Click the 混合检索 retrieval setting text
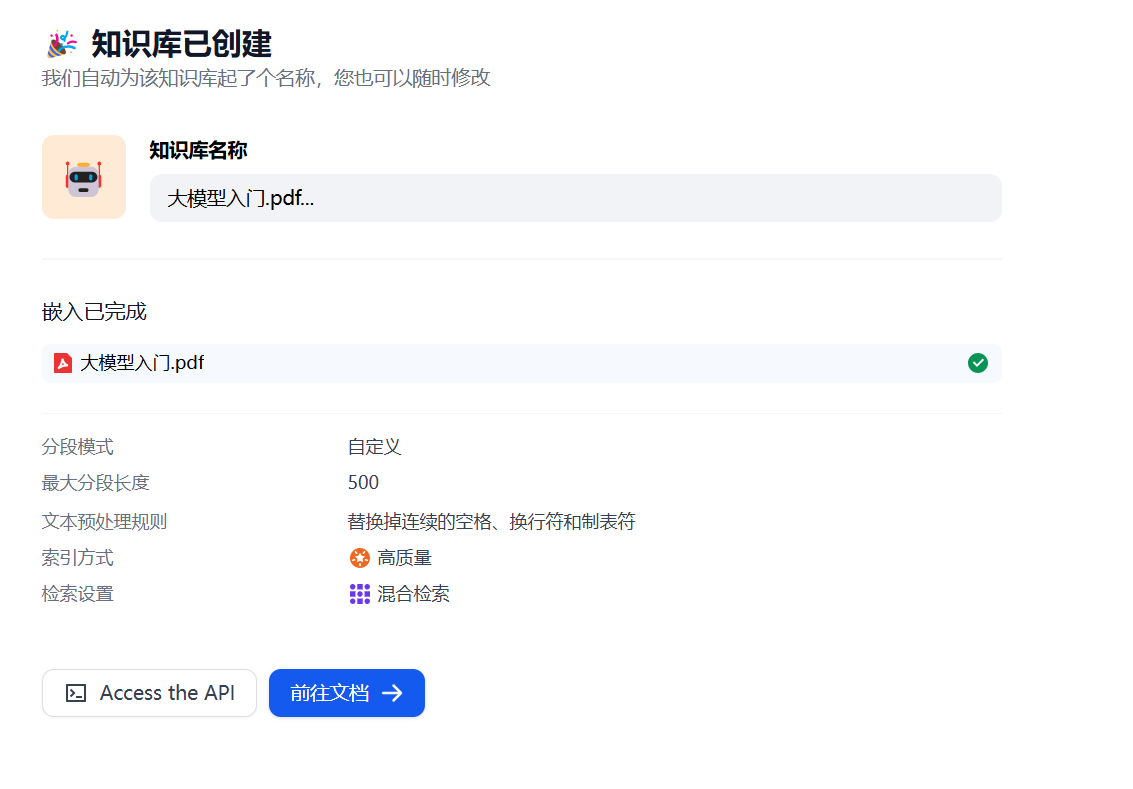 point(413,594)
